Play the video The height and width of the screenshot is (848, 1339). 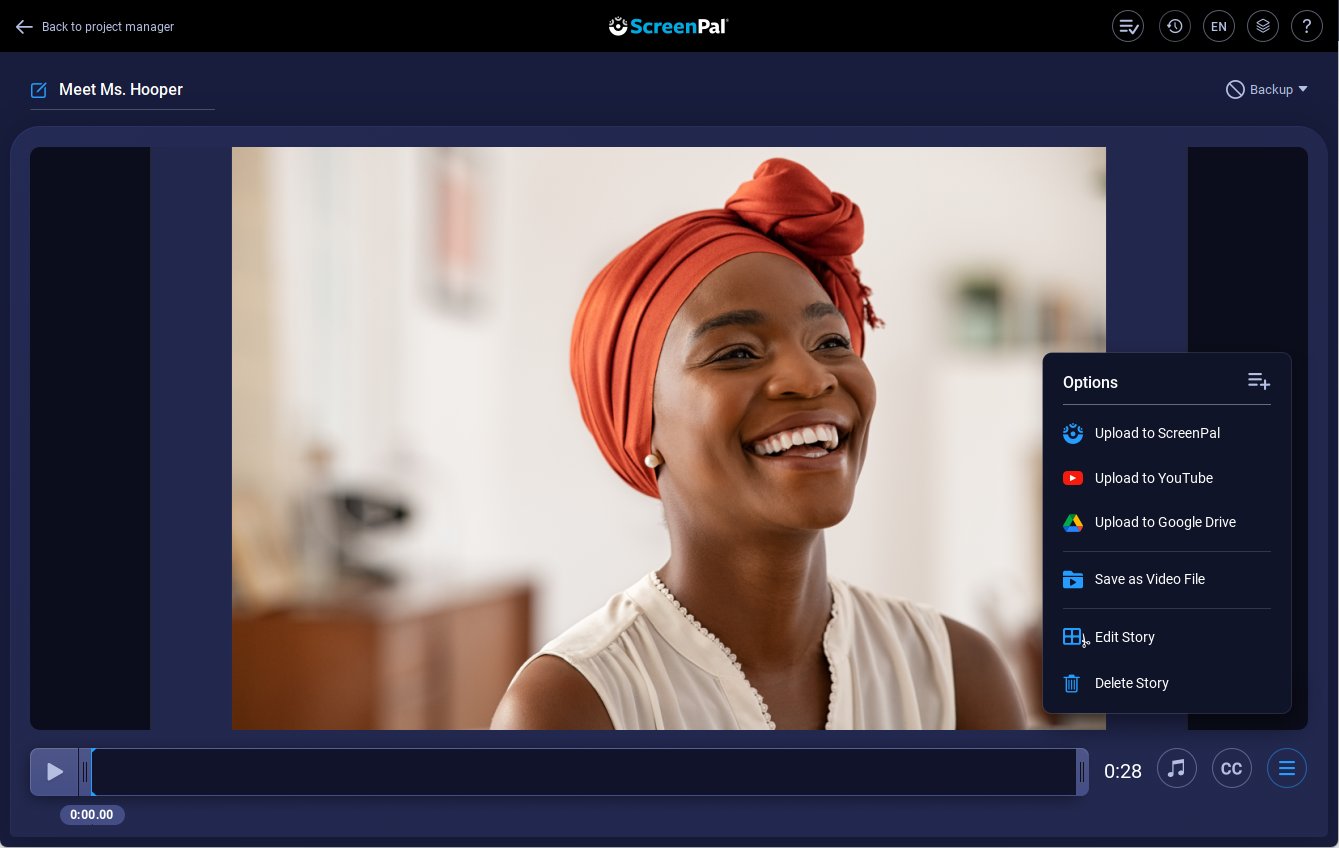coord(54,772)
